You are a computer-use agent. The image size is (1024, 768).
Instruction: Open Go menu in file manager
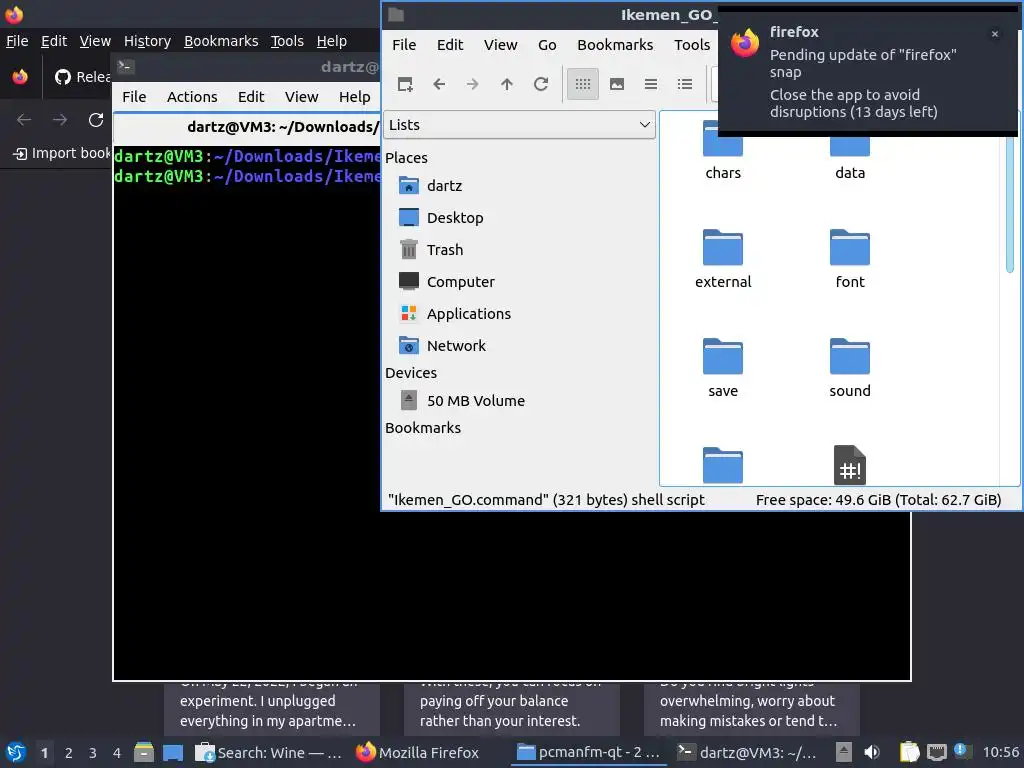(x=547, y=45)
